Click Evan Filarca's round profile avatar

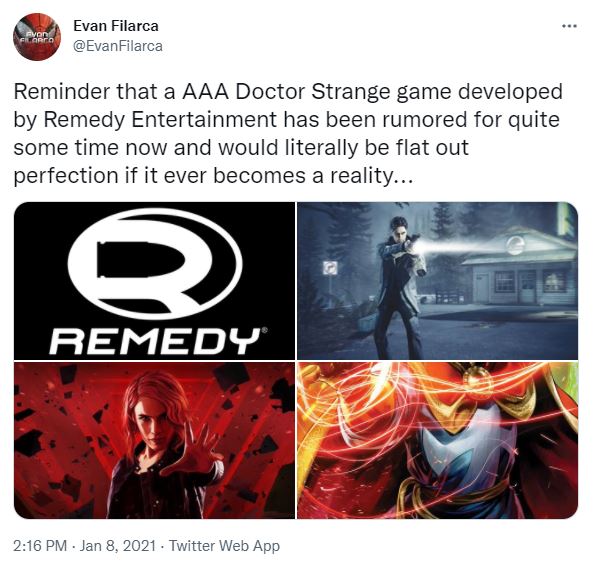tap(37, 37)
